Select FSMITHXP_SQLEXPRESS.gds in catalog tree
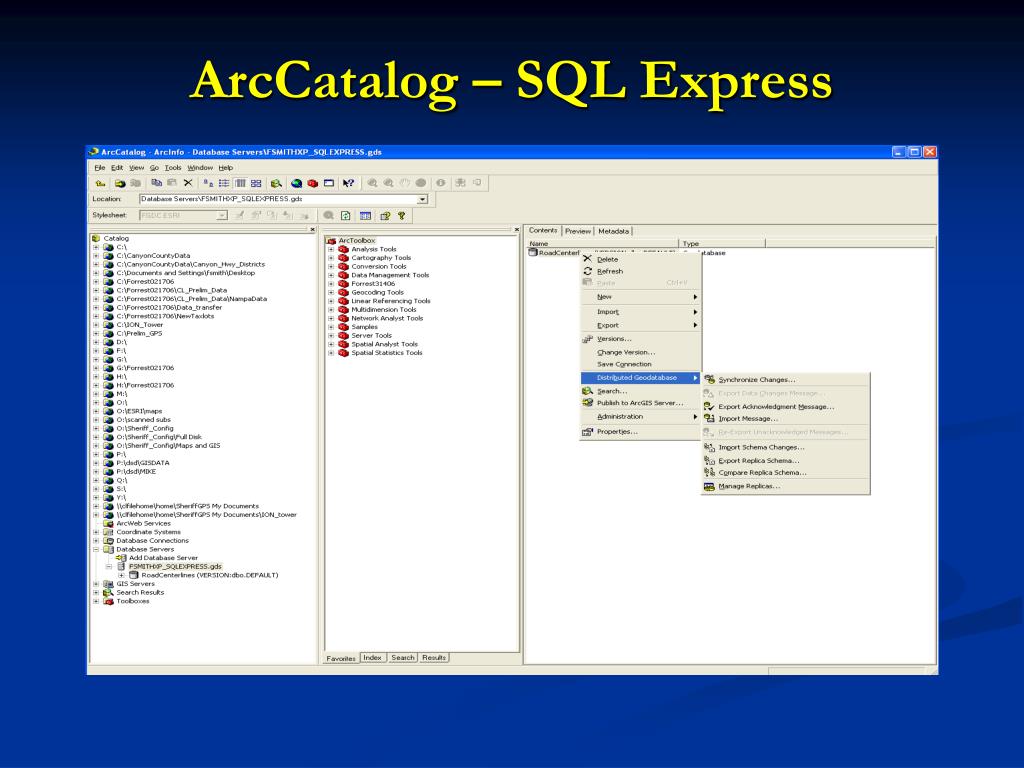 tap(175, 566)
